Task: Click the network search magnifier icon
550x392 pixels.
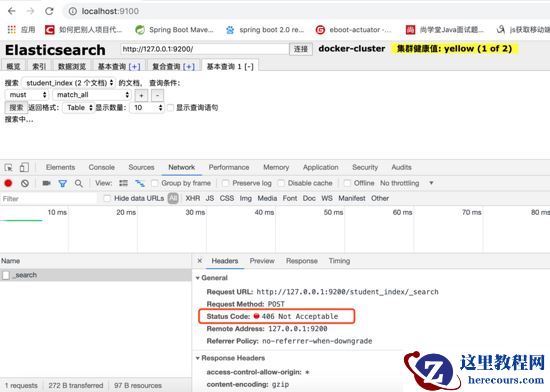Action: click(79, 183)
